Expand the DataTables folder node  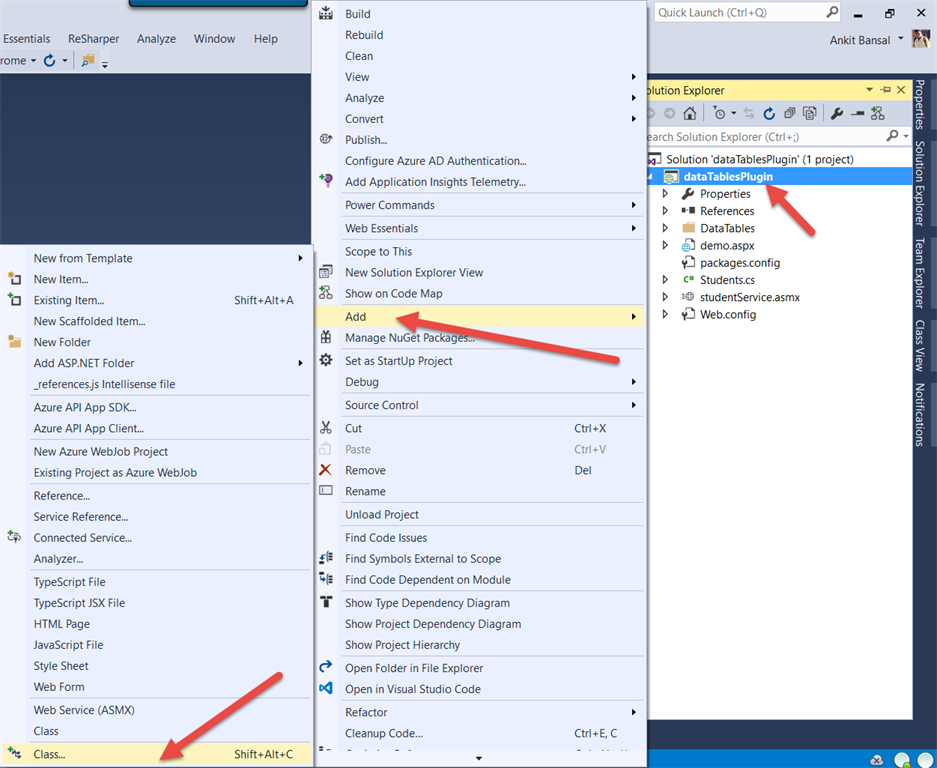pos(665,228)
